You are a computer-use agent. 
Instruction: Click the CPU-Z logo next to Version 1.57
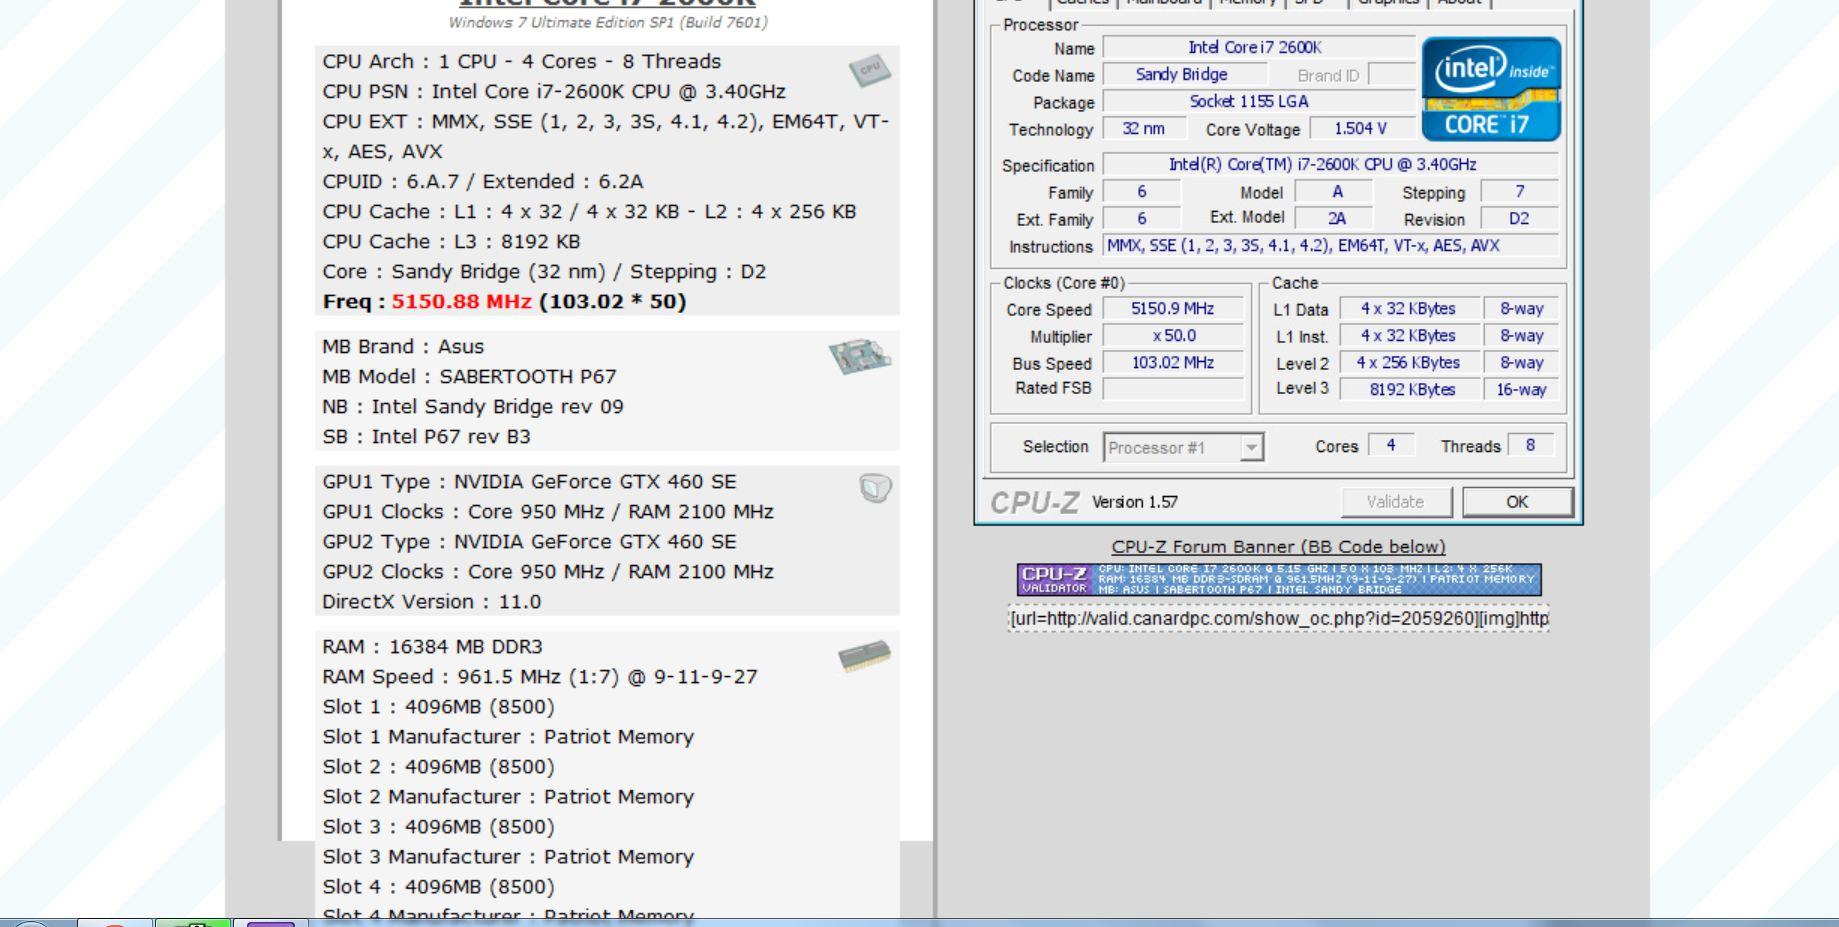(1035, 502)
